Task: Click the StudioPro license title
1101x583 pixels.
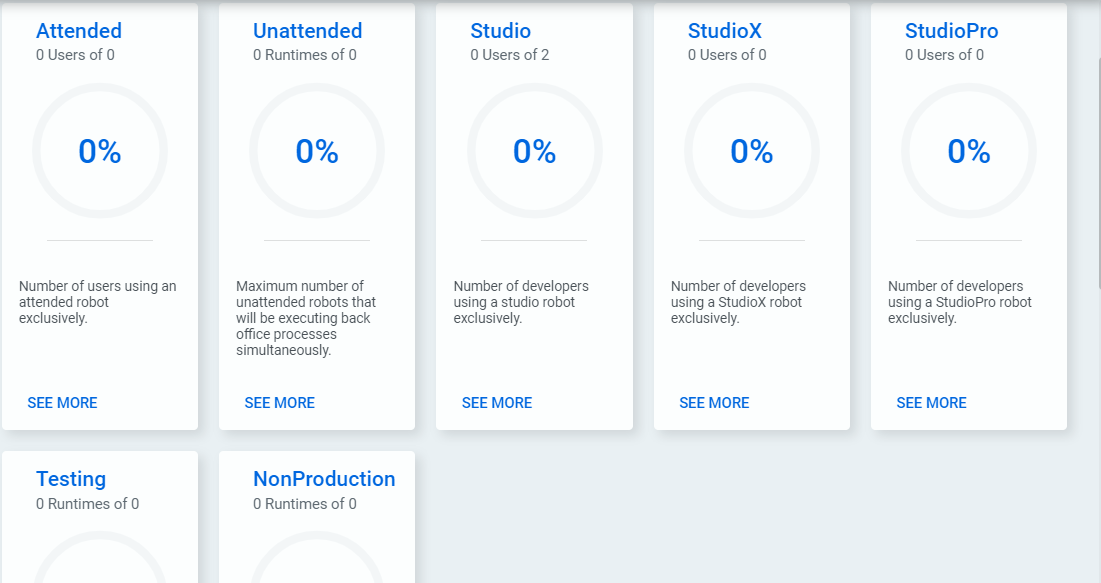Action: 951,31
